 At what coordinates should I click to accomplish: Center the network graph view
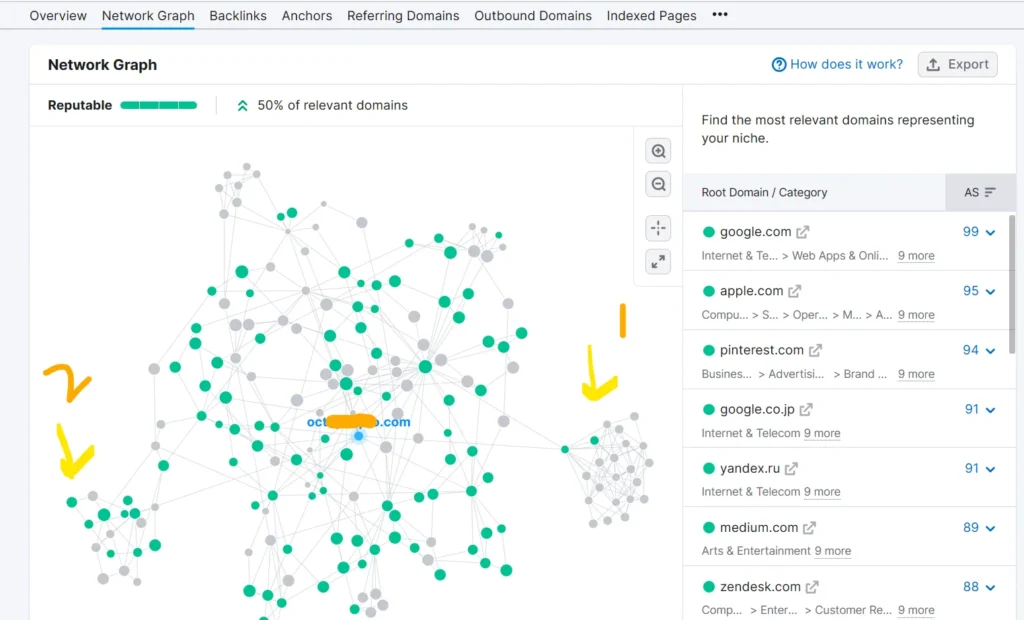click(658, 228)
